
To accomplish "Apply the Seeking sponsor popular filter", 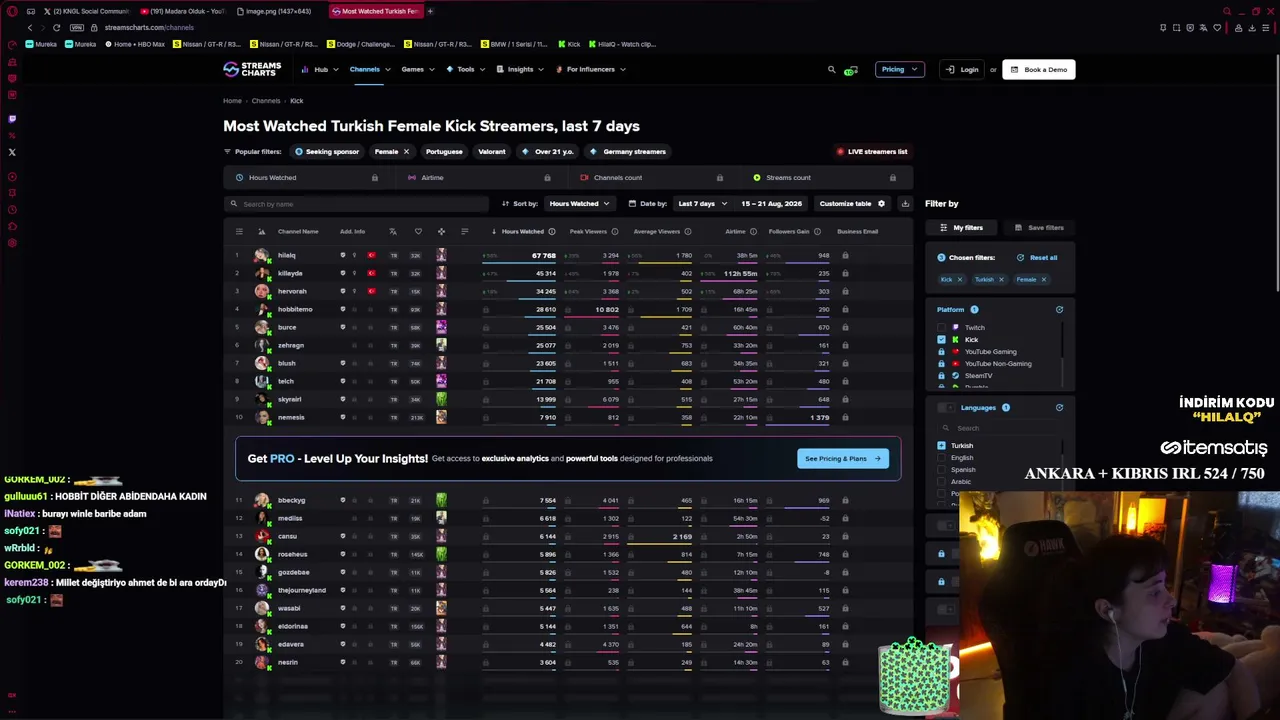I will coord(327,152).
